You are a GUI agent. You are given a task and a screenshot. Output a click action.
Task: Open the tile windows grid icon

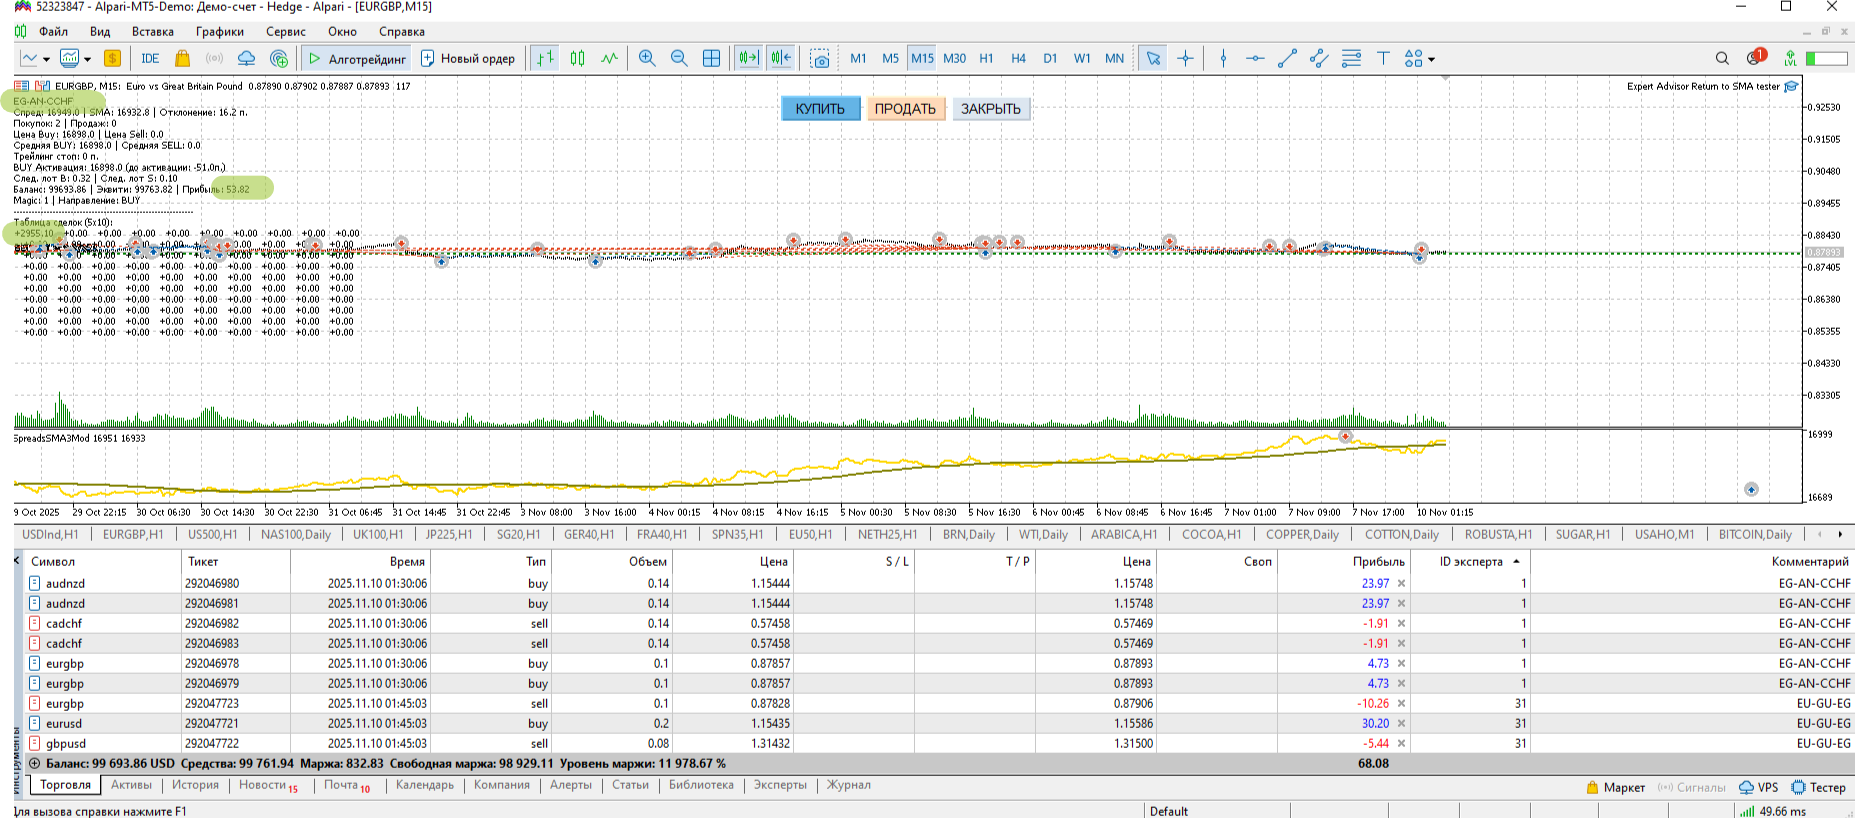pyautogui.click(x=711, y=58)
